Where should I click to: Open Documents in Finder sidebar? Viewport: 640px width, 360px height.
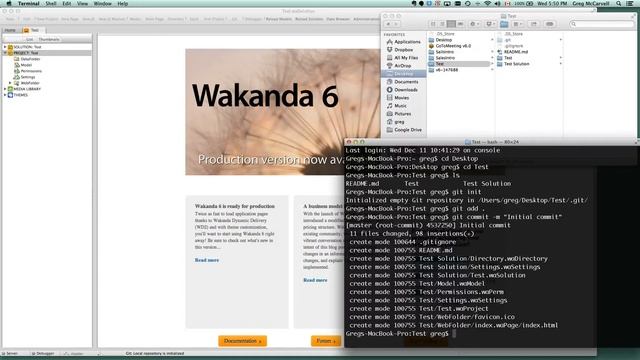(402, 82)
